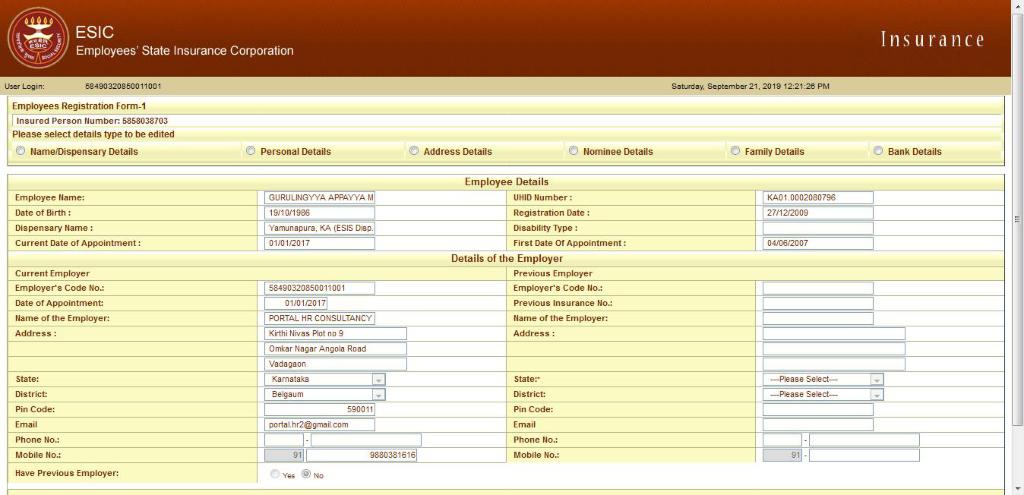Click the date and time text

click(750, 86)
